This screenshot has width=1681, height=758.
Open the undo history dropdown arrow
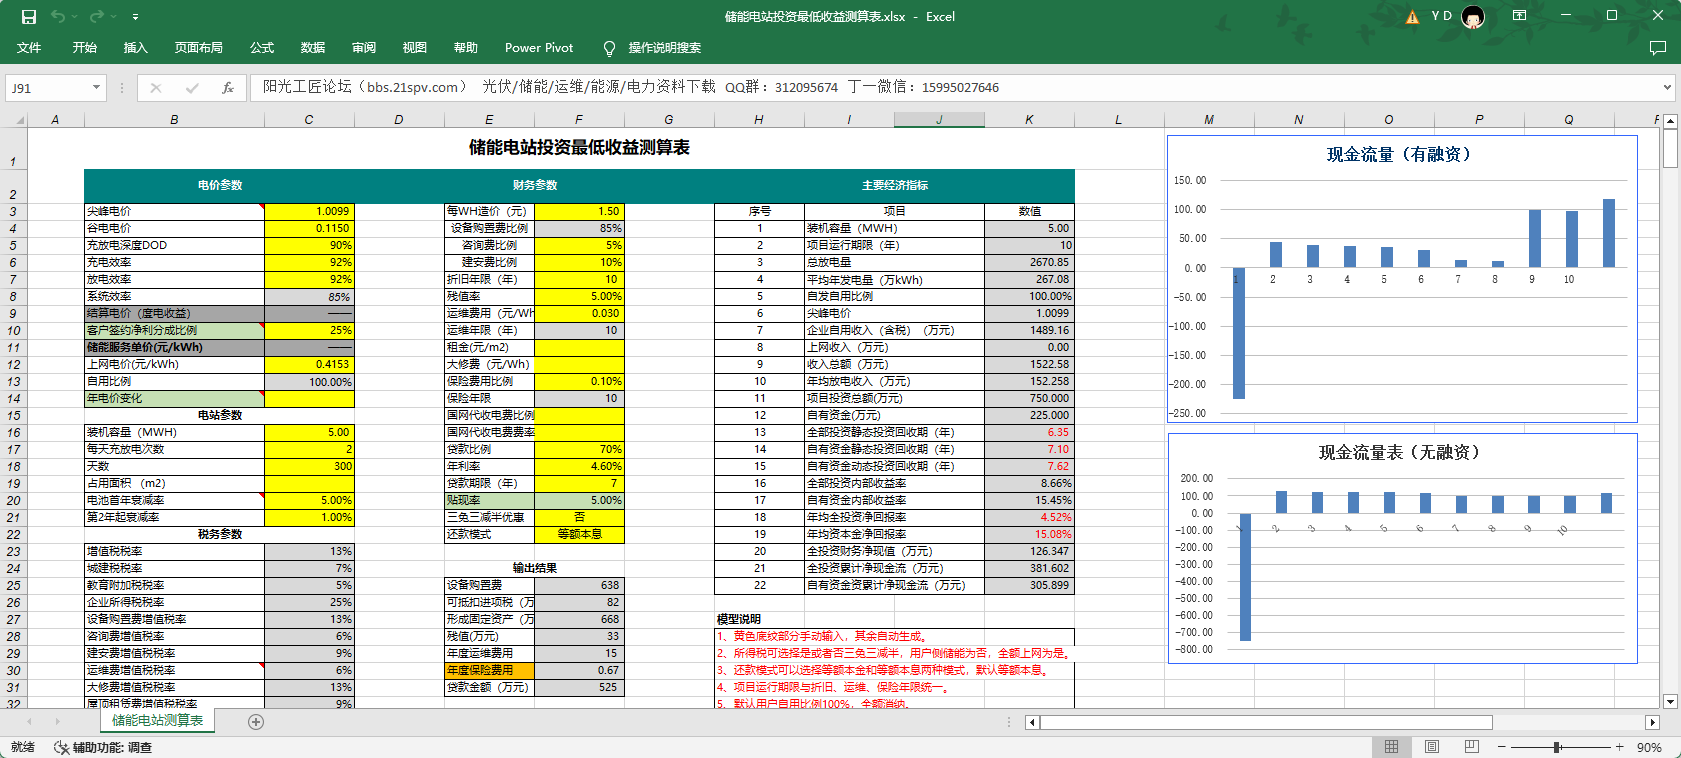(x=76, y=17)
